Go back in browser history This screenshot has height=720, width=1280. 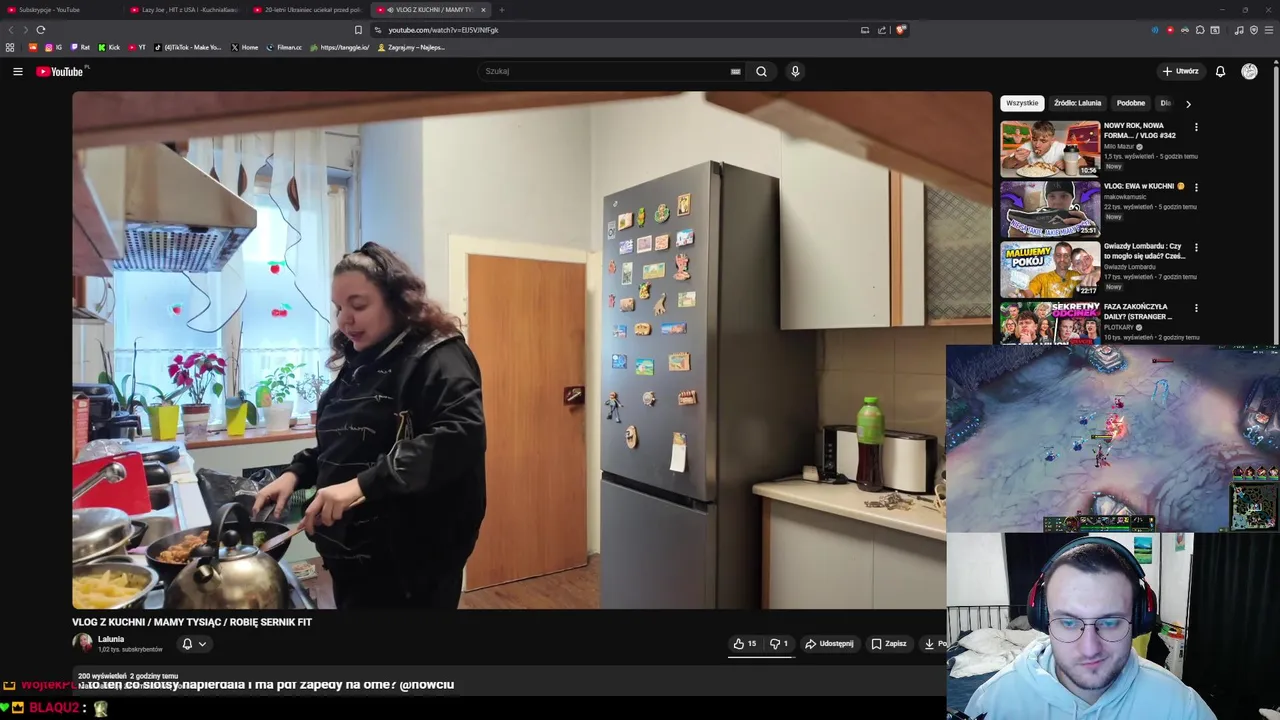[x=11, y=30]
